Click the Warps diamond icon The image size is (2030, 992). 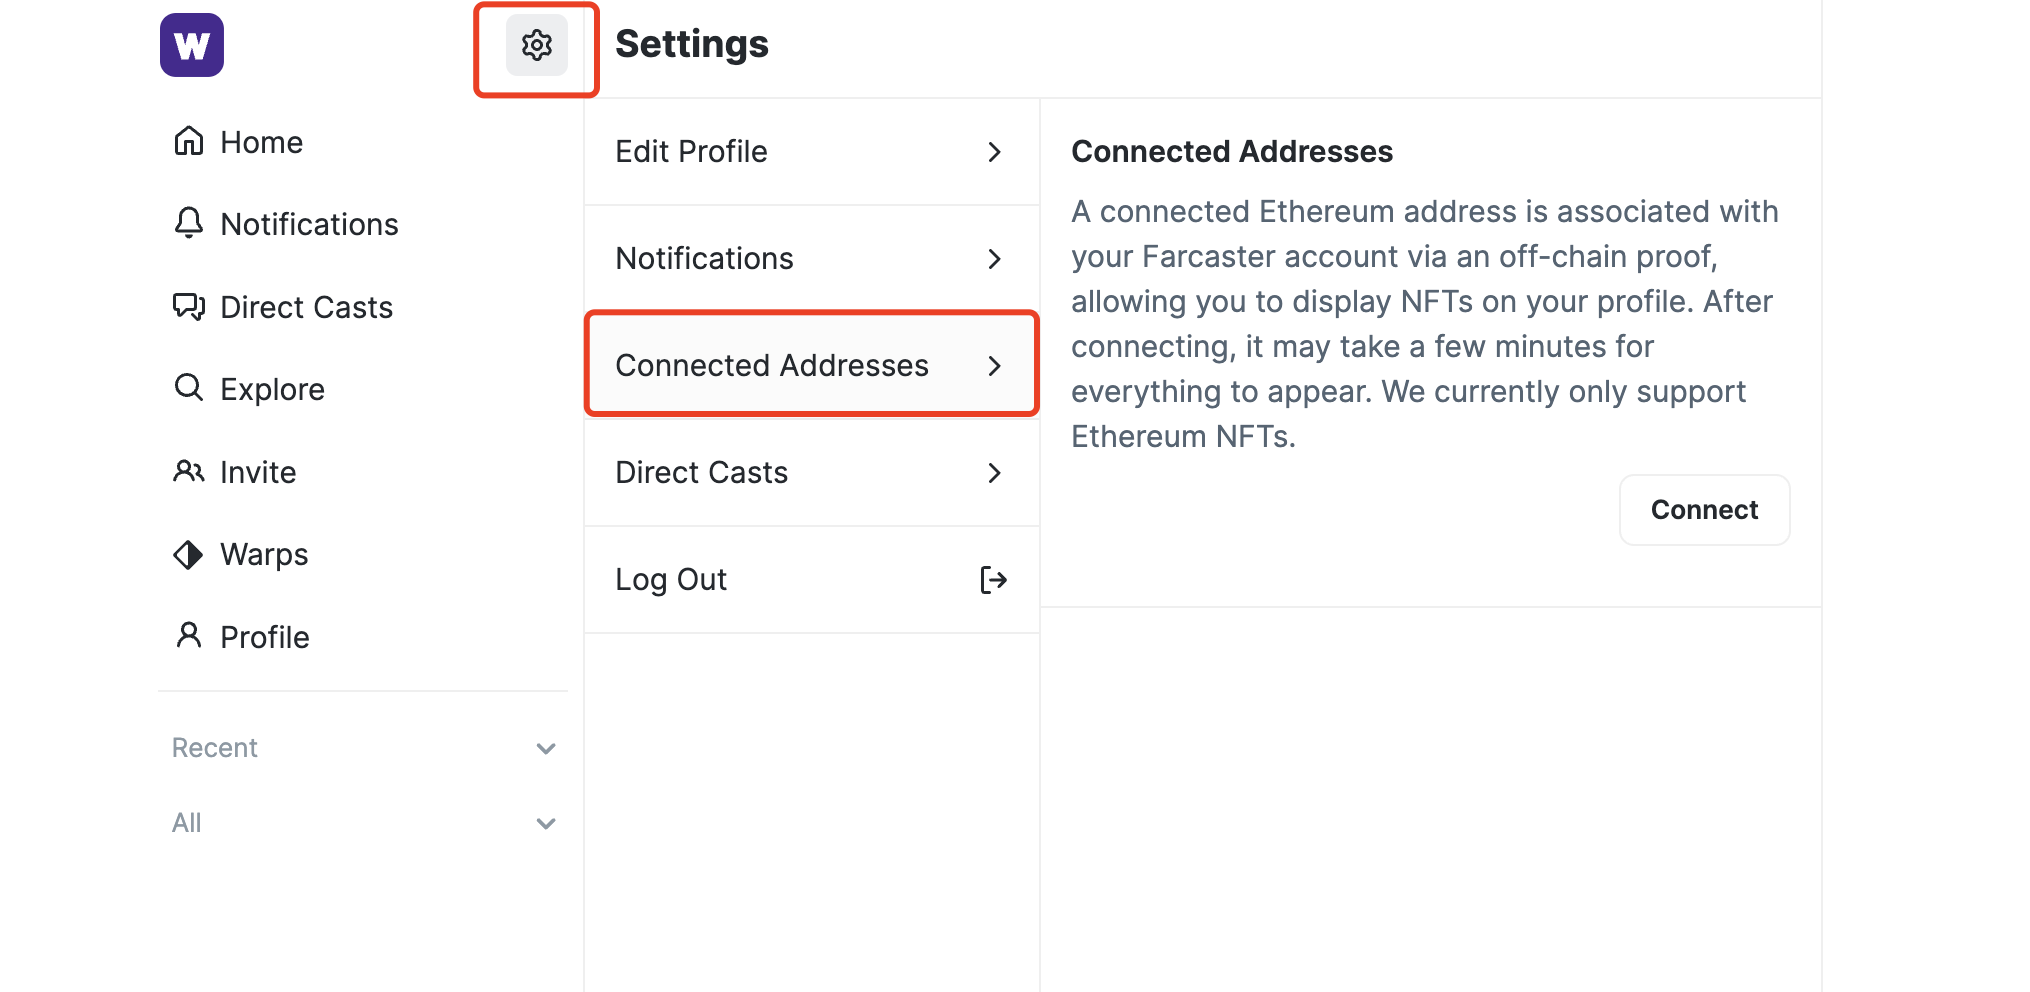pos(189,554)
